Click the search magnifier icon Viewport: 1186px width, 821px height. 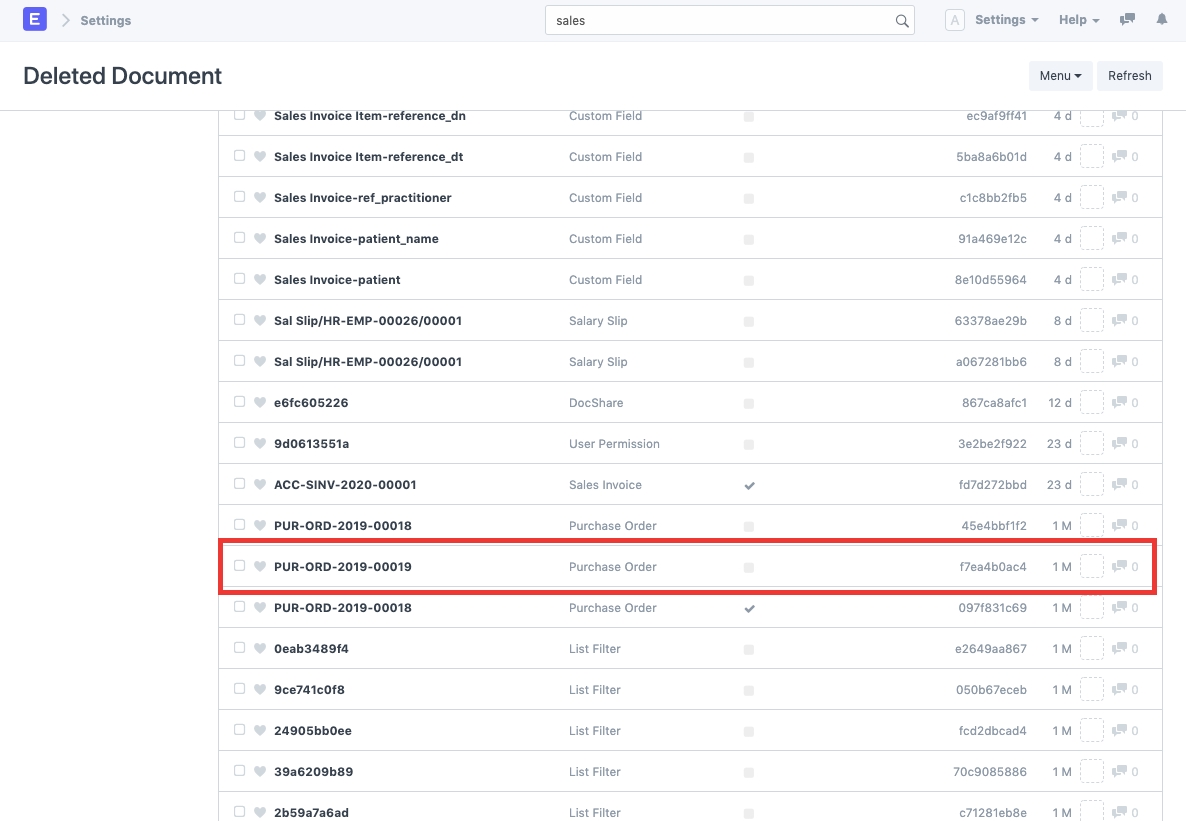point(901,21)
